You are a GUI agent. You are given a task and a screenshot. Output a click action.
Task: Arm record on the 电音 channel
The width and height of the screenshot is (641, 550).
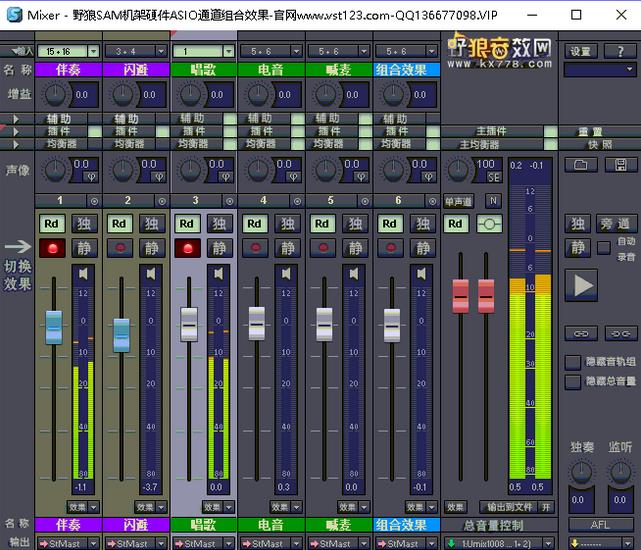[255, 248]
